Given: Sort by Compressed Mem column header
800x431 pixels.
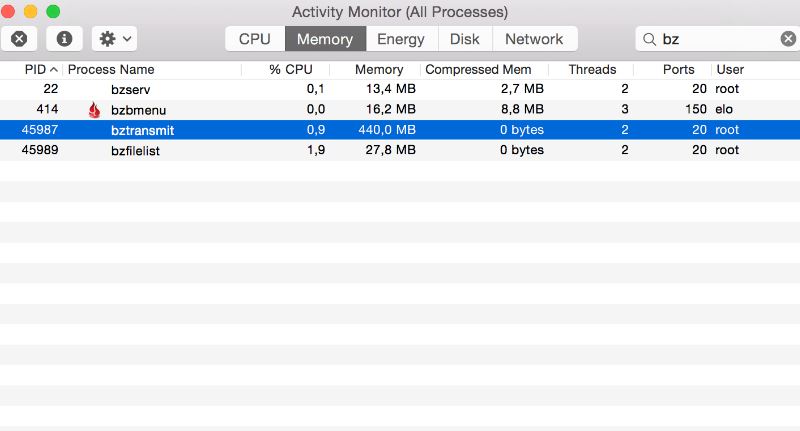Looking at the screenshot, I should click(x=478, y=69).
